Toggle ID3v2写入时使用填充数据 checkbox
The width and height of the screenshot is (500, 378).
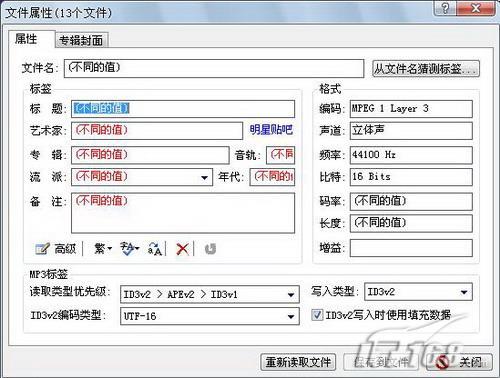[317, 315]
